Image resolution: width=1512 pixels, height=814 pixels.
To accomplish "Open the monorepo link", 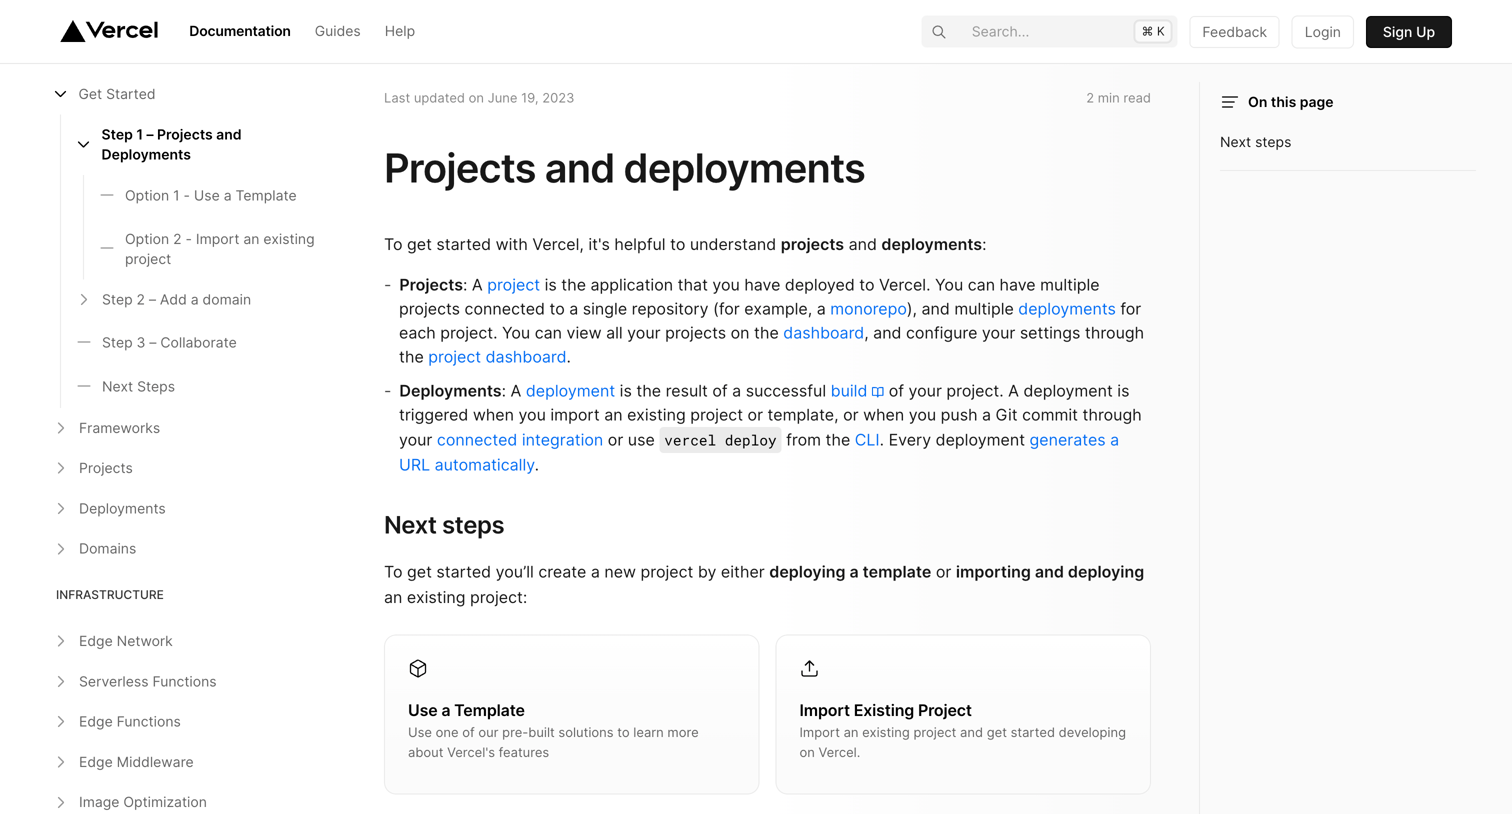I will pos(868,309).
